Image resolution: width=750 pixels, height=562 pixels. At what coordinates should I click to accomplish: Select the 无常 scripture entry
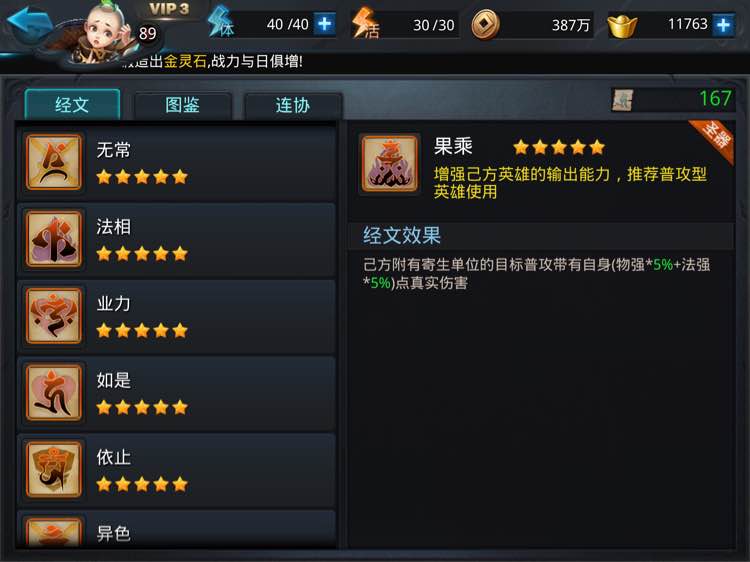coord(176,162)
